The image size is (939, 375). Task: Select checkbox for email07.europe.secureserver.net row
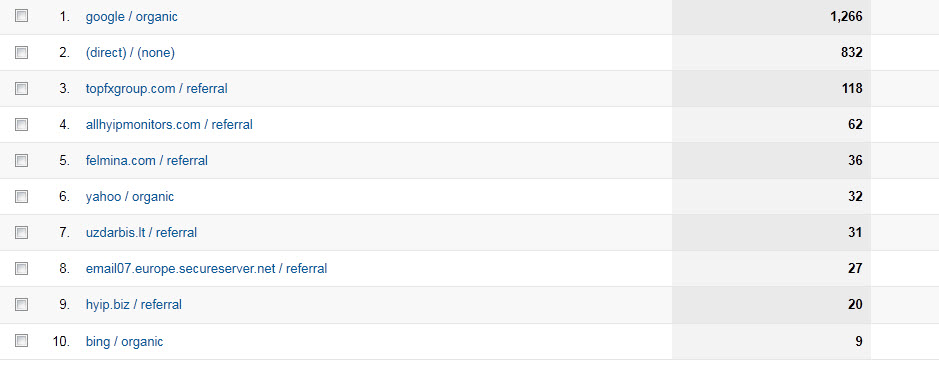[22, 268]
